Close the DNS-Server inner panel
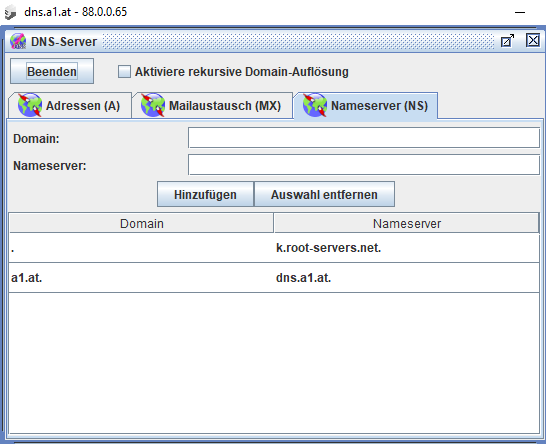Image resolution: width=546 pixels, height=444 pixels. pyautogui.click(x=533, y=40)
